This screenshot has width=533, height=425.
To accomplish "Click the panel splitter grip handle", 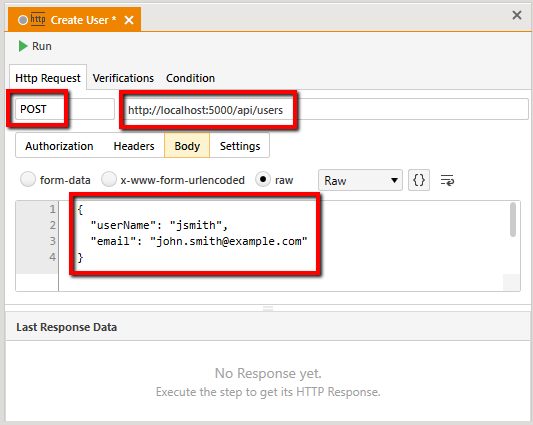I will click(268, 308).
